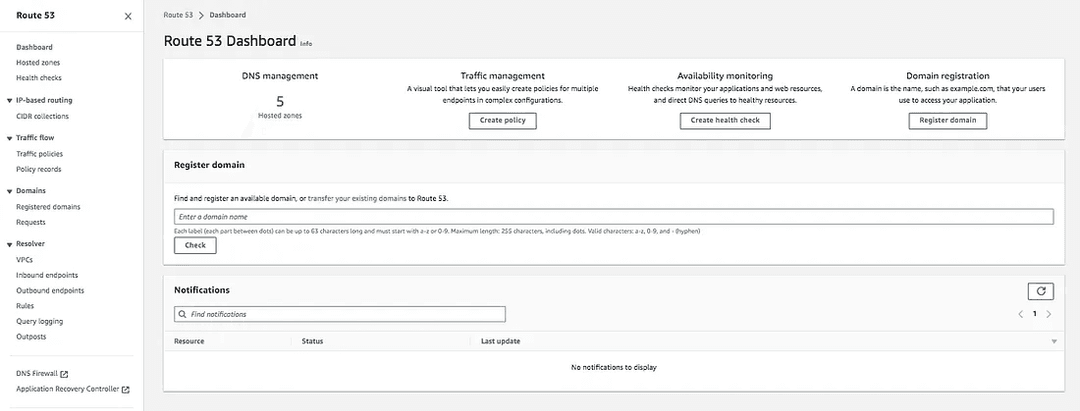1080x411 pixels.
Task: Open Hosted zones in the sidebar
Action: click(38, 63)
